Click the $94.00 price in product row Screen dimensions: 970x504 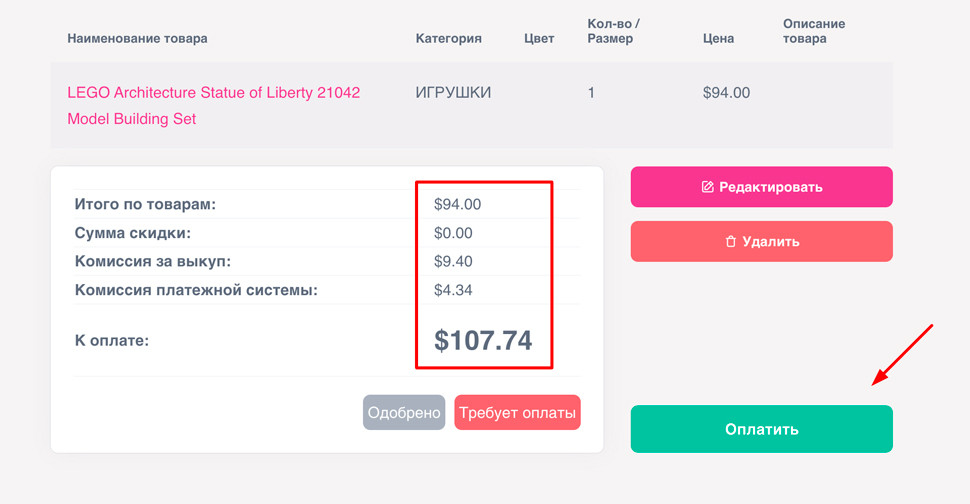[726, 93]
